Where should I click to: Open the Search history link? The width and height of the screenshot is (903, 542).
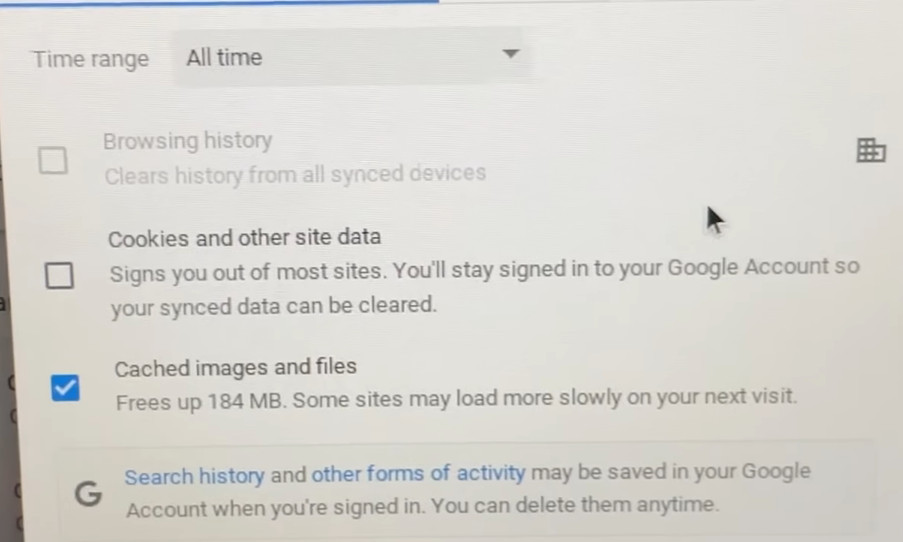click(195, 476)
